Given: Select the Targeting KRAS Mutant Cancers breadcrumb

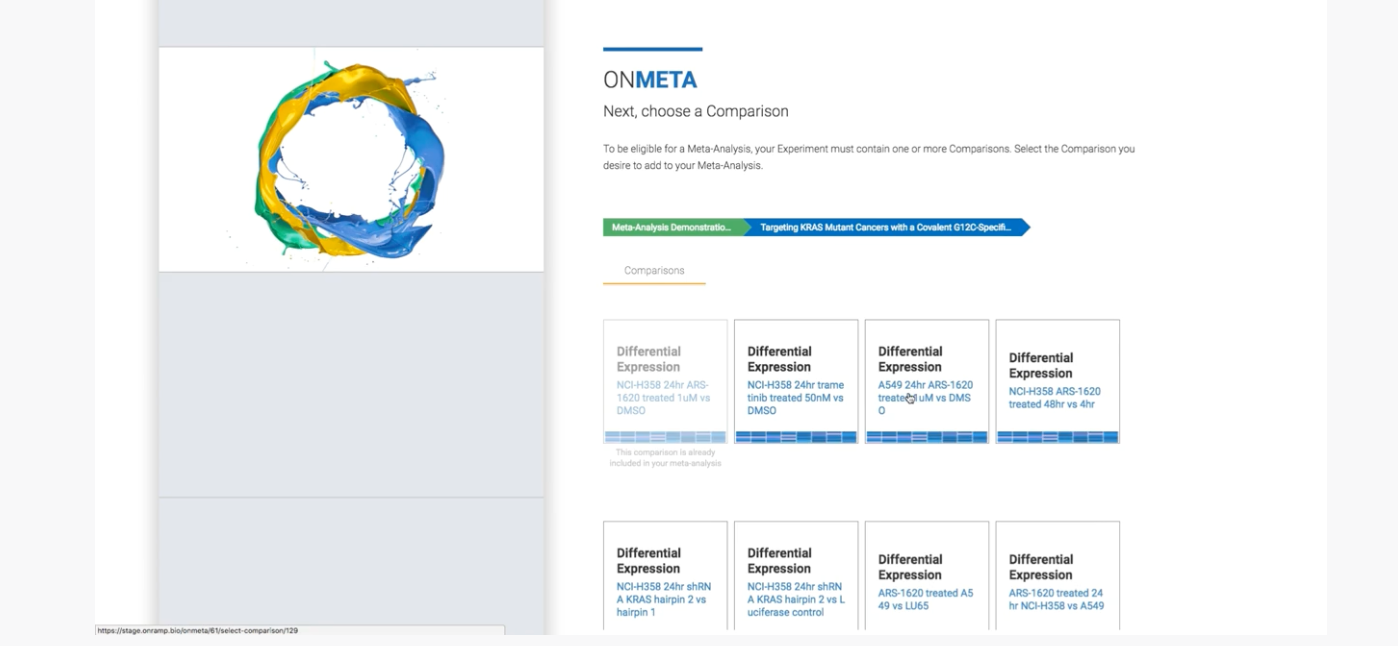Looking at the screenshot, I should tap(885, 228).
